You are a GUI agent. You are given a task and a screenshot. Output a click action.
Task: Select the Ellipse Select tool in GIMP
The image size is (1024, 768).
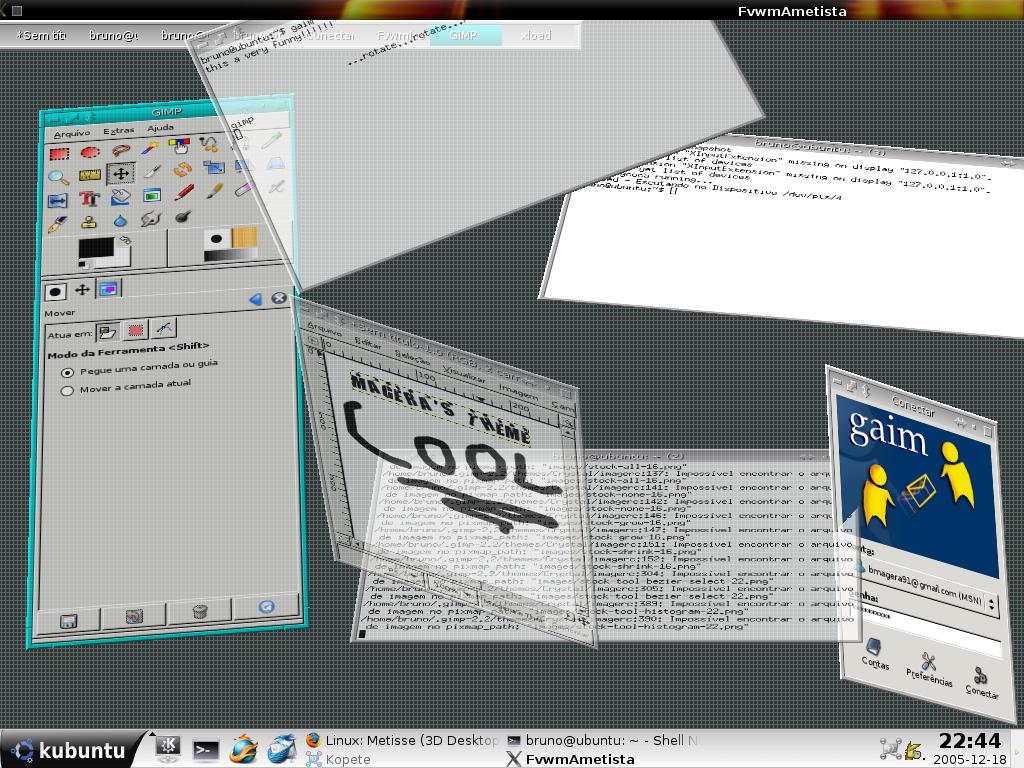tap(90, 153)
